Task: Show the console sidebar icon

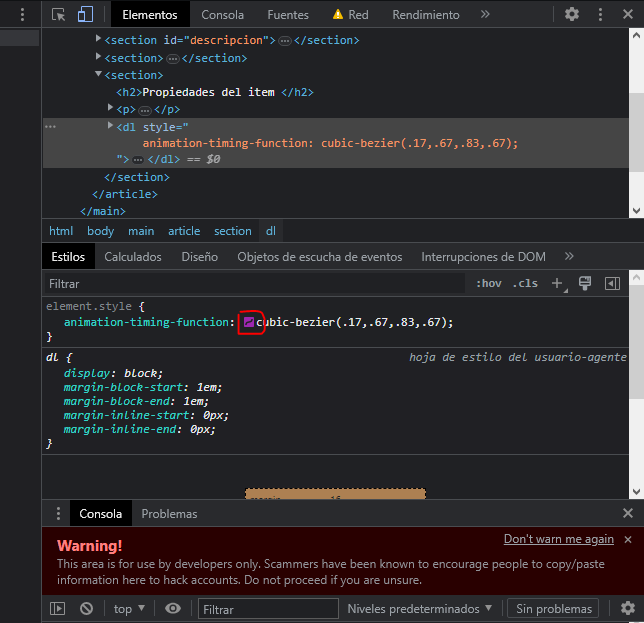Action: click(x=58, y=608)
